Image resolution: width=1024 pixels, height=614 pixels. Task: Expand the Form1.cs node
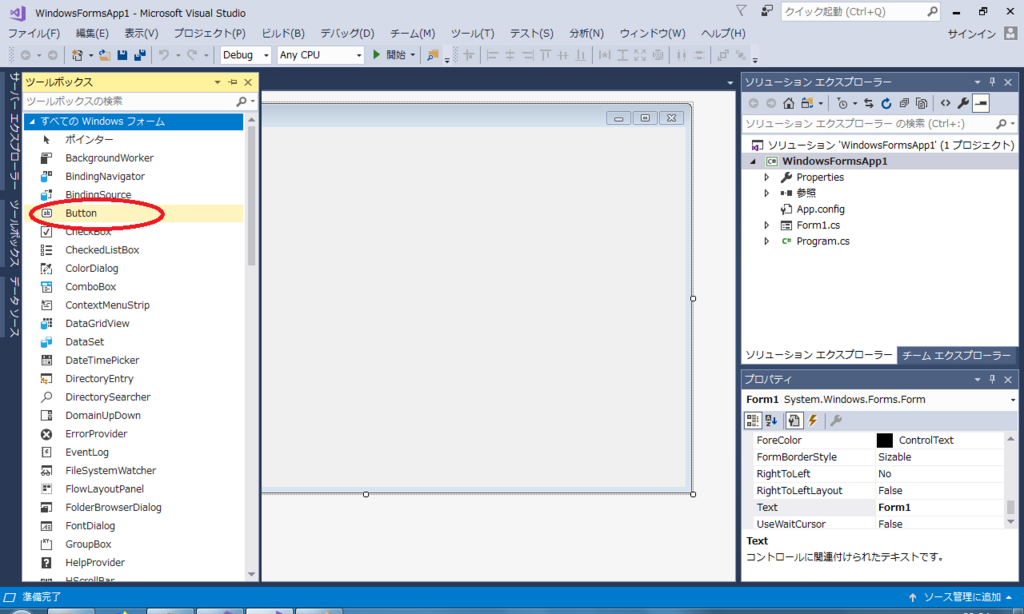(x=767, y=225)
